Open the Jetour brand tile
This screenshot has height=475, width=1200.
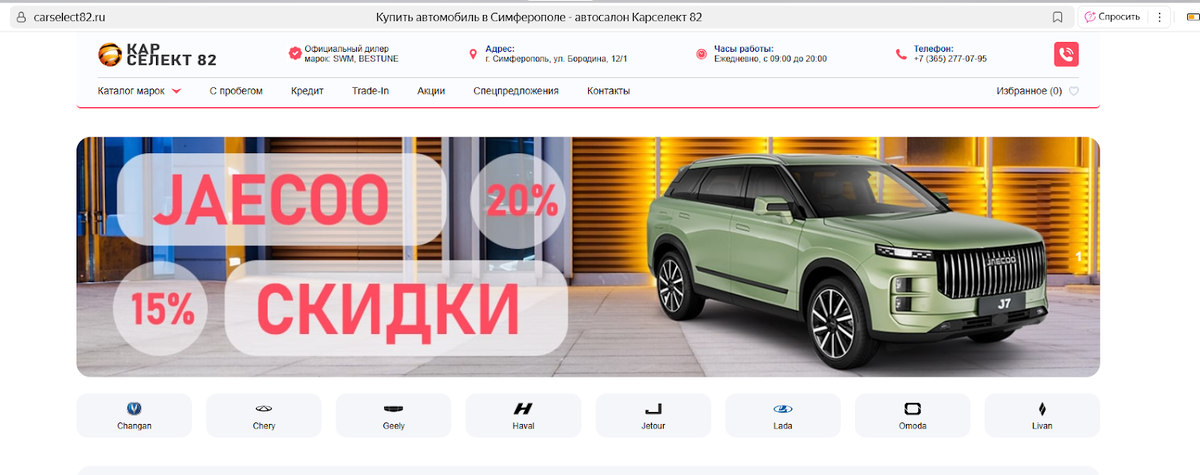[653, 416]
